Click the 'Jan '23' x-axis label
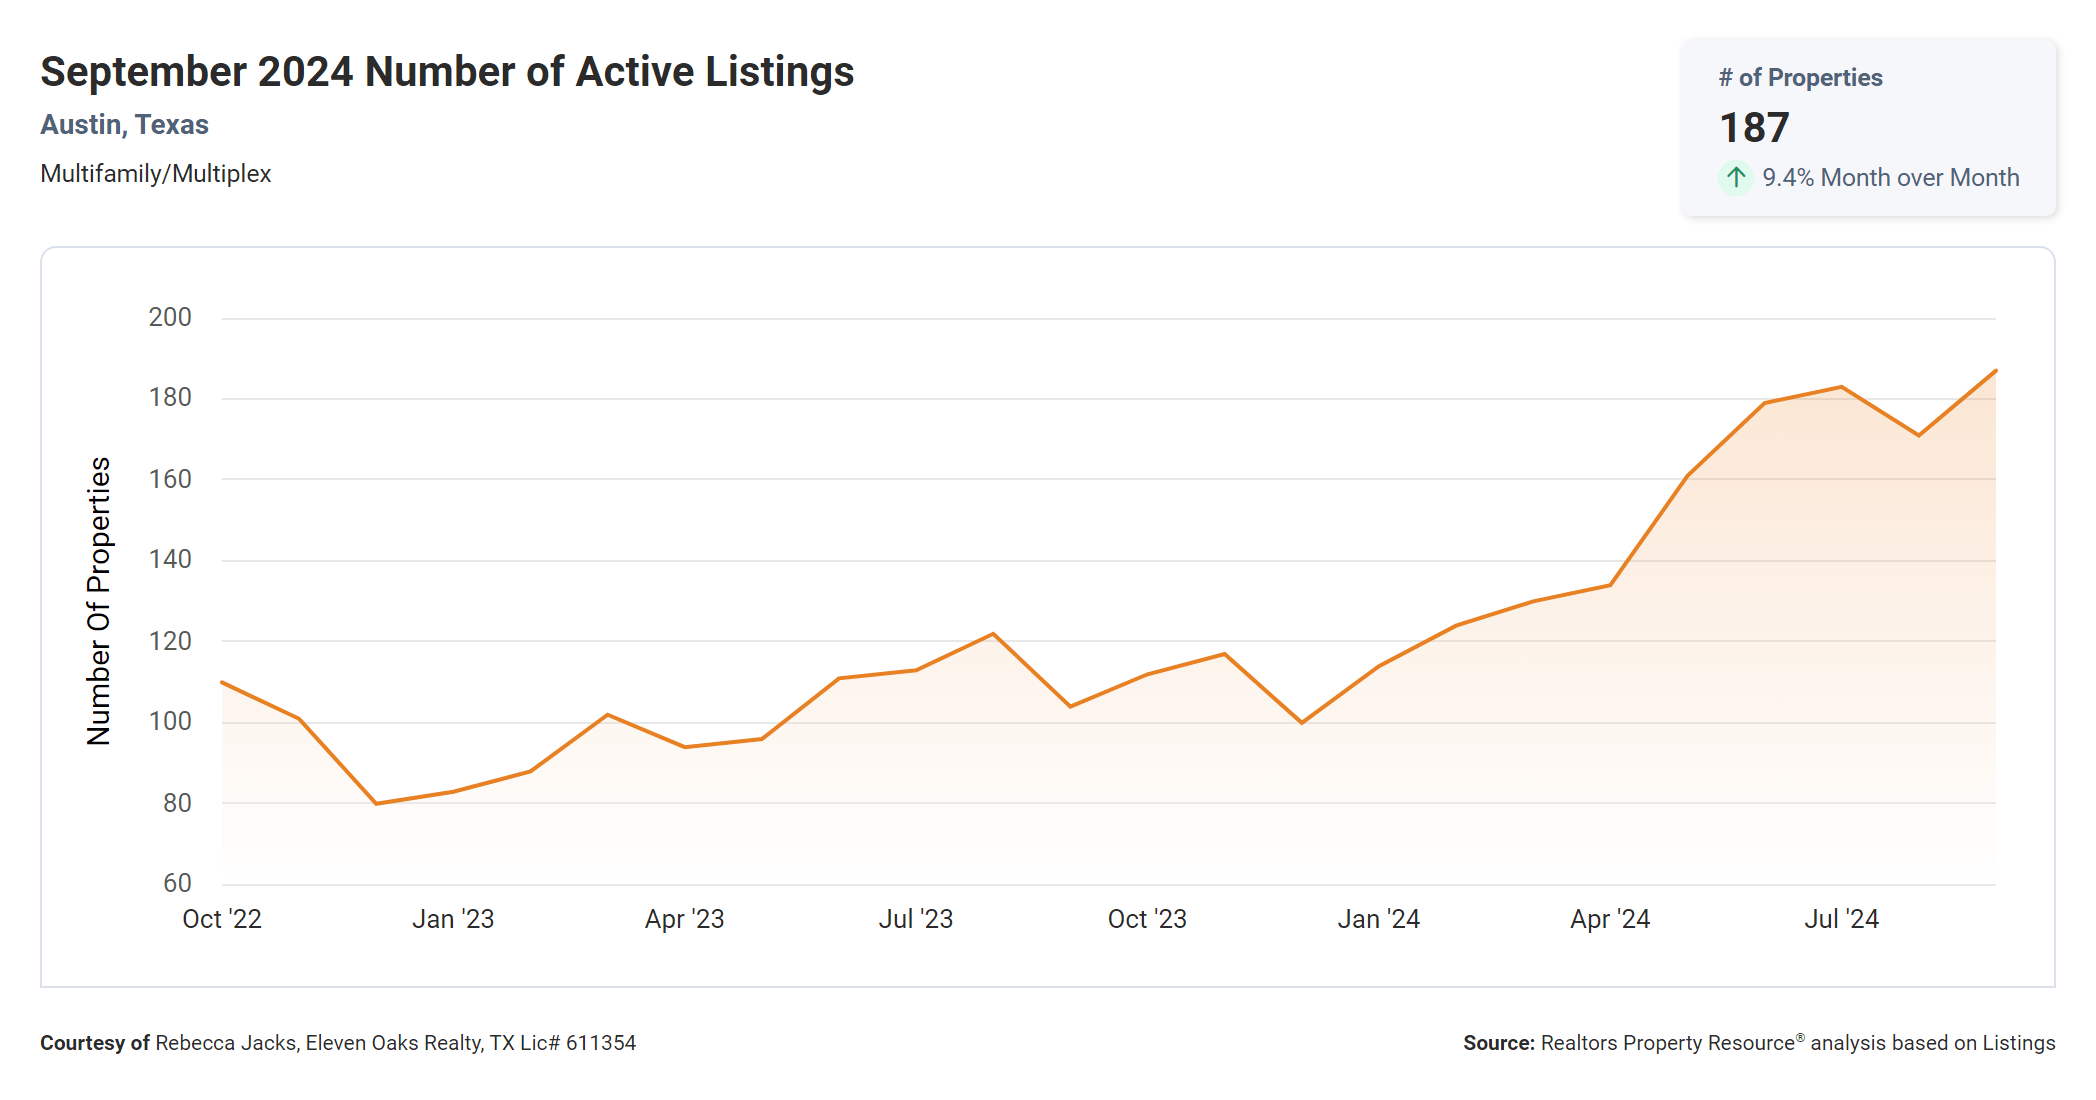The height and width of the screenshot is (1100, 2096). coord(453,919)
